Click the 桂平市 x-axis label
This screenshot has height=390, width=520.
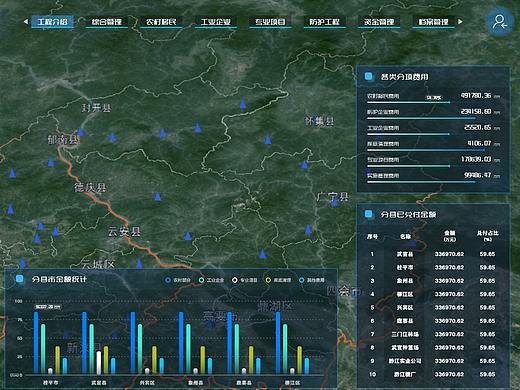pyautogui.click(x=50, y=383)
